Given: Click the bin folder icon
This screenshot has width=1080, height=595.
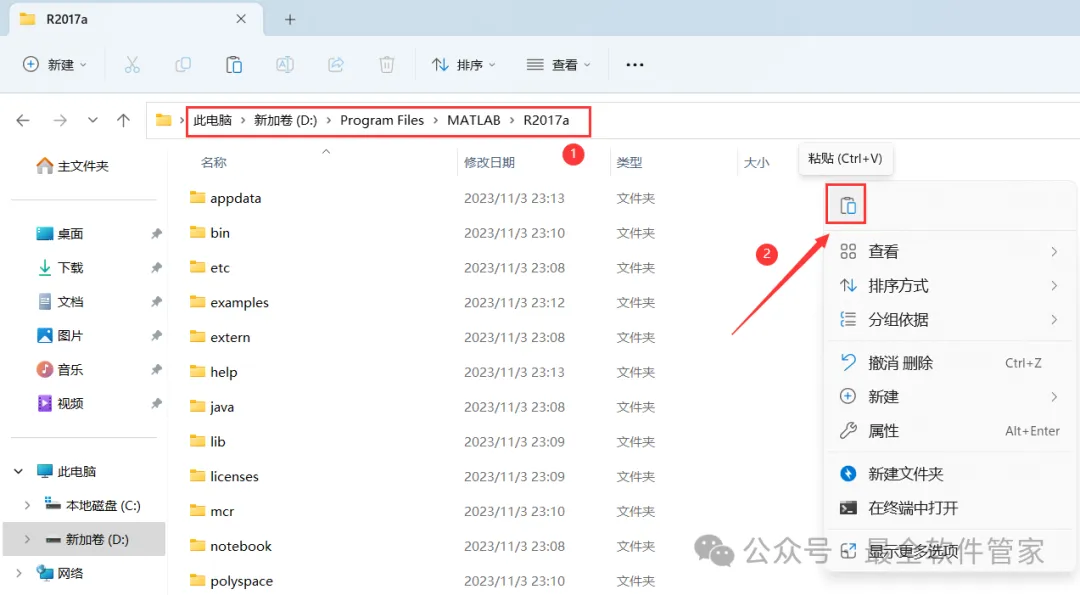Looking at the screenshot, I should pyautogui.click(x=198, y=232).
